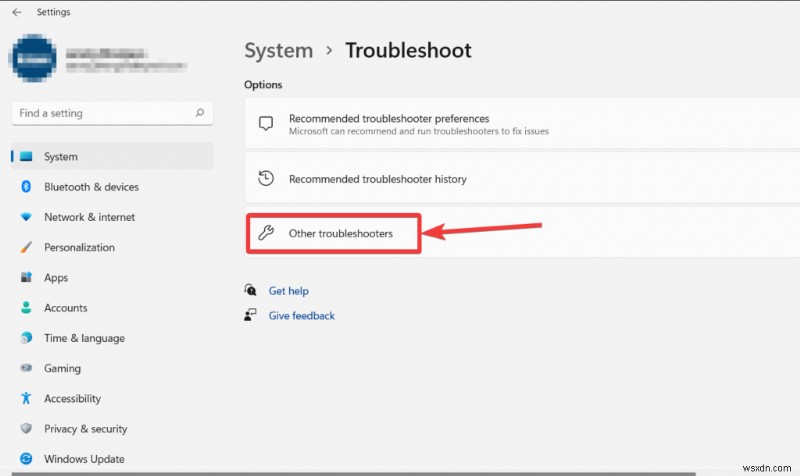Click the Settings window title text
Viewport: 800px width, 476px height.
54,12
